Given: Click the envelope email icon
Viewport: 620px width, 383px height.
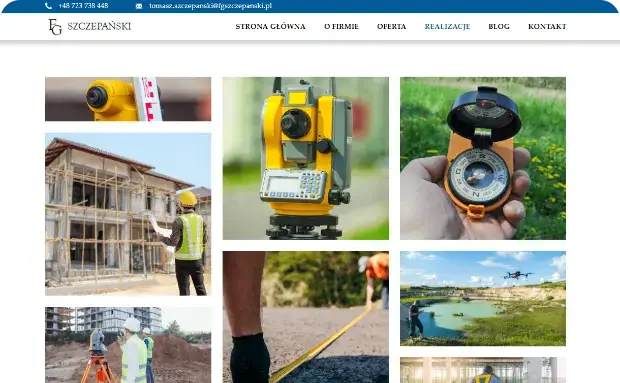Looking at the screenshot, I should (x=139, y=6).
